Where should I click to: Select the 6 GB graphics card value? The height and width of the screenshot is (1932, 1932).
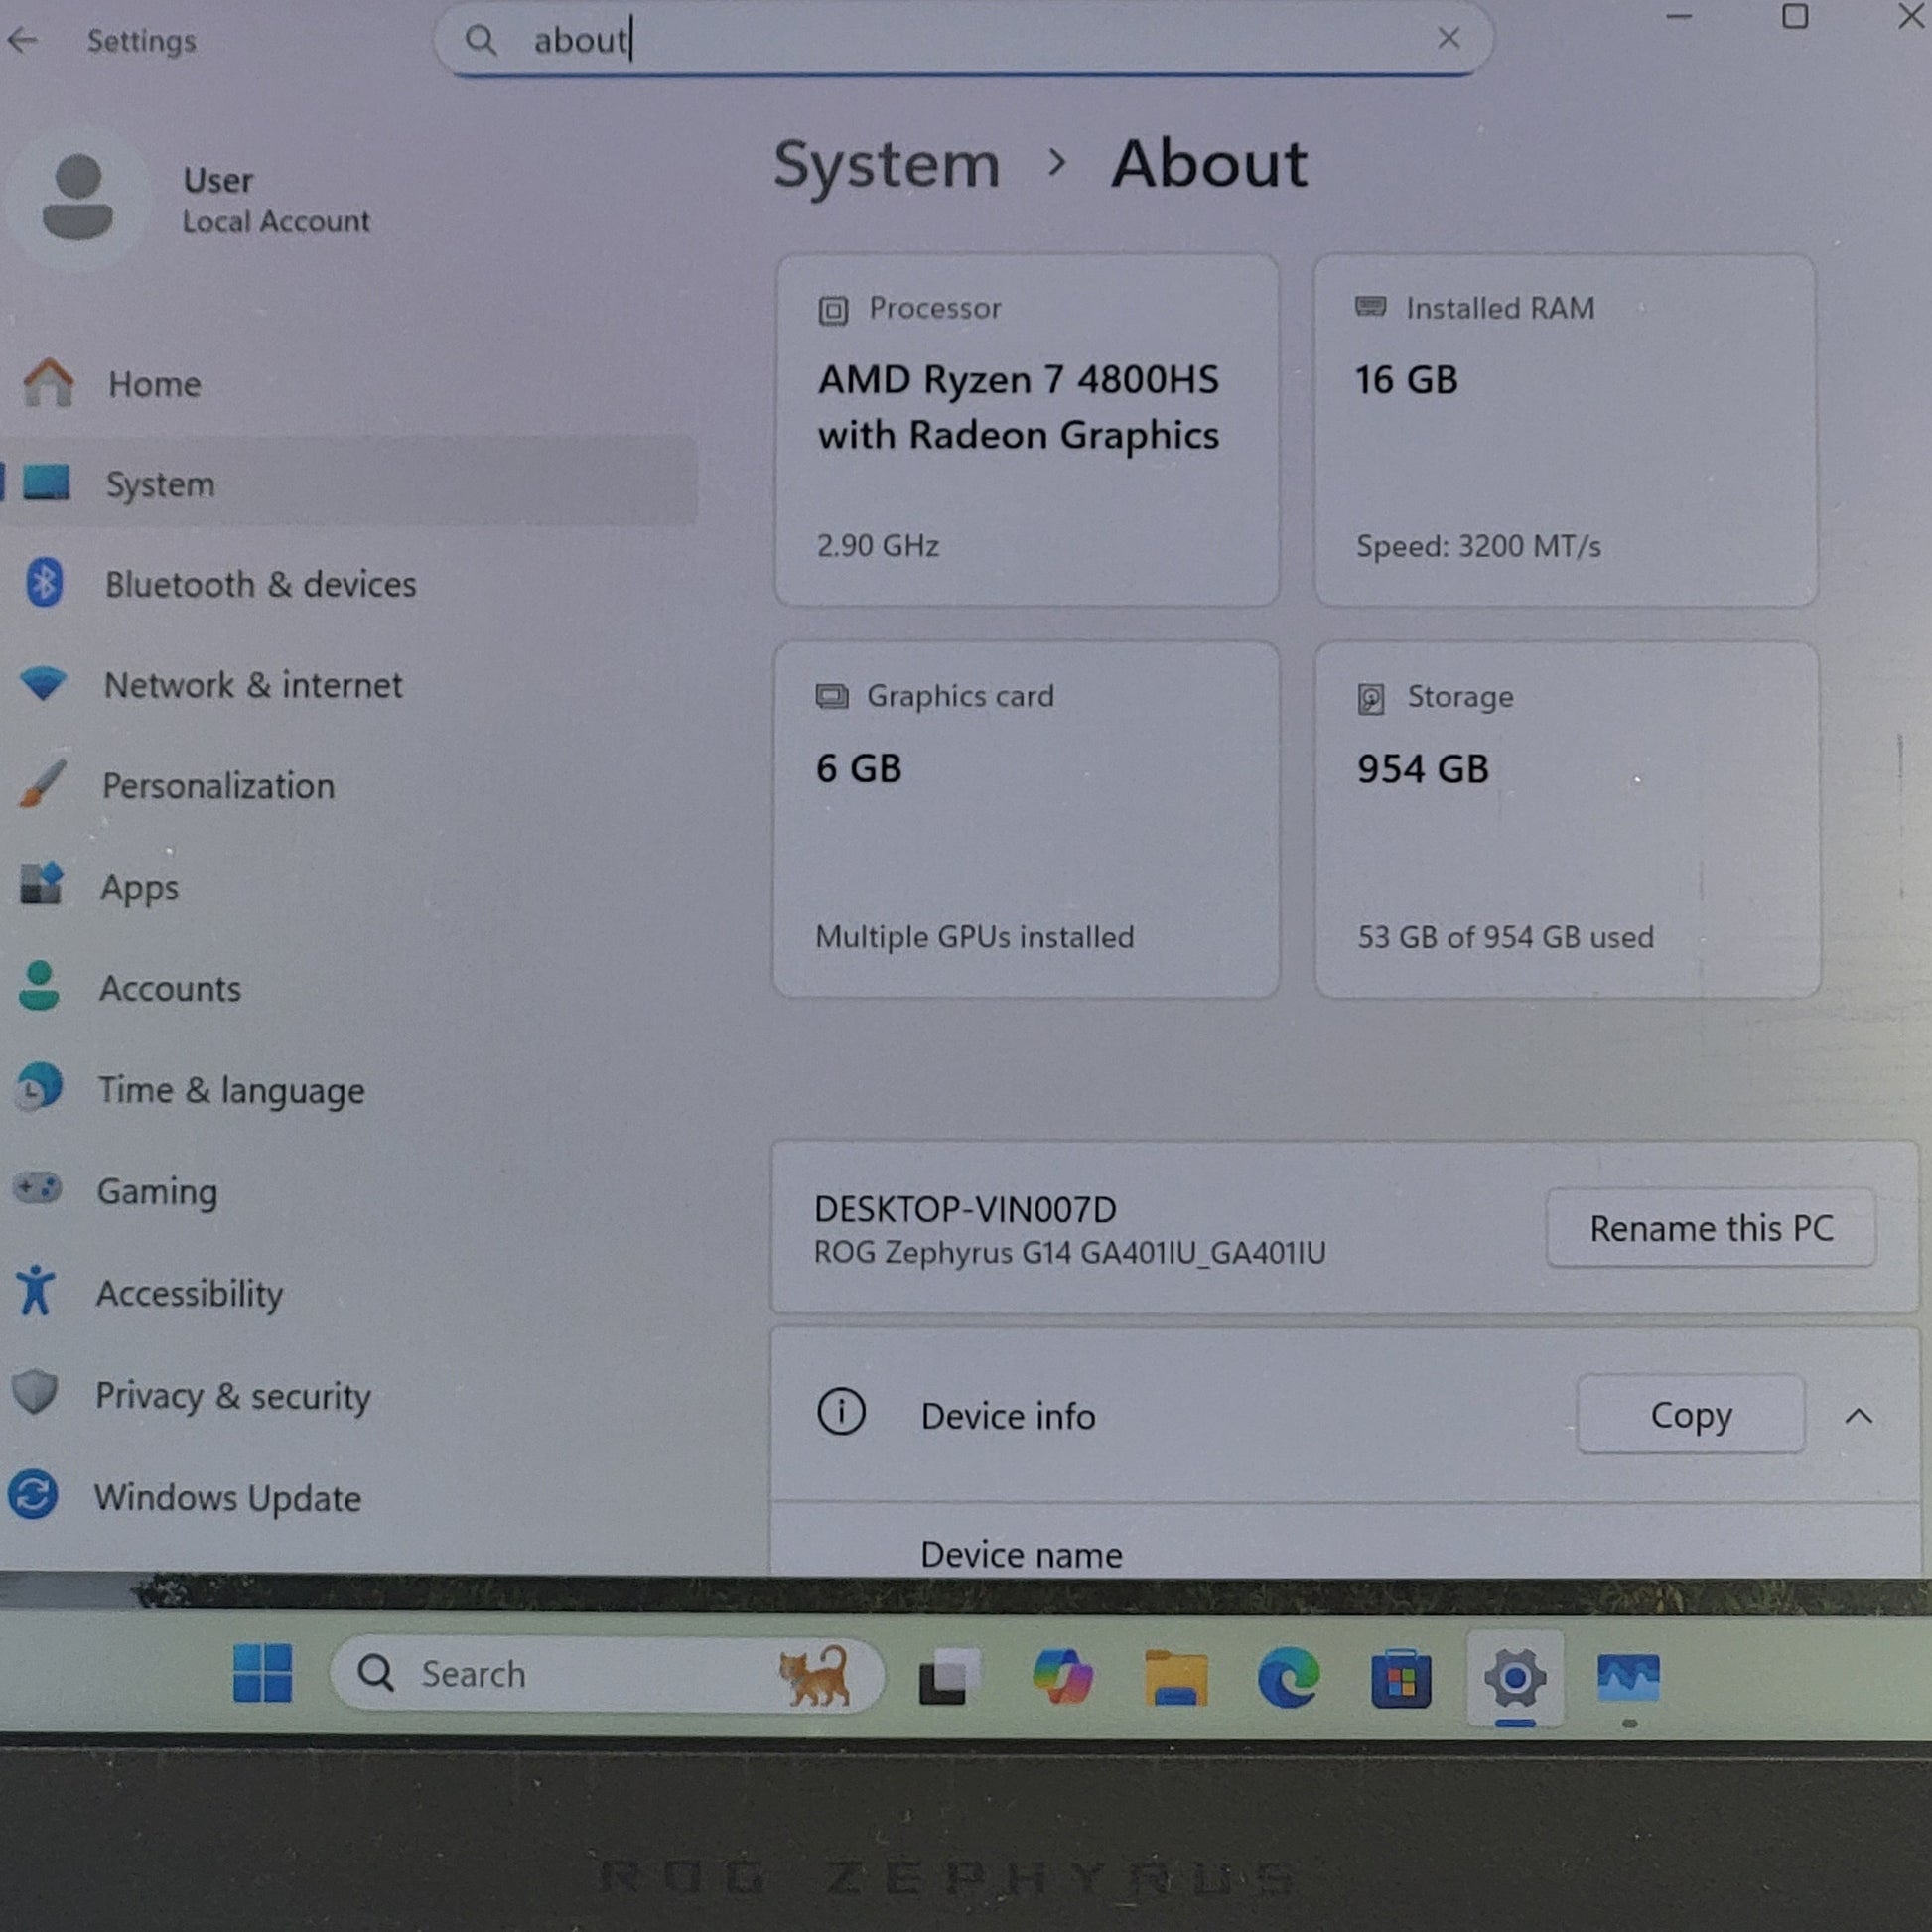859,768
